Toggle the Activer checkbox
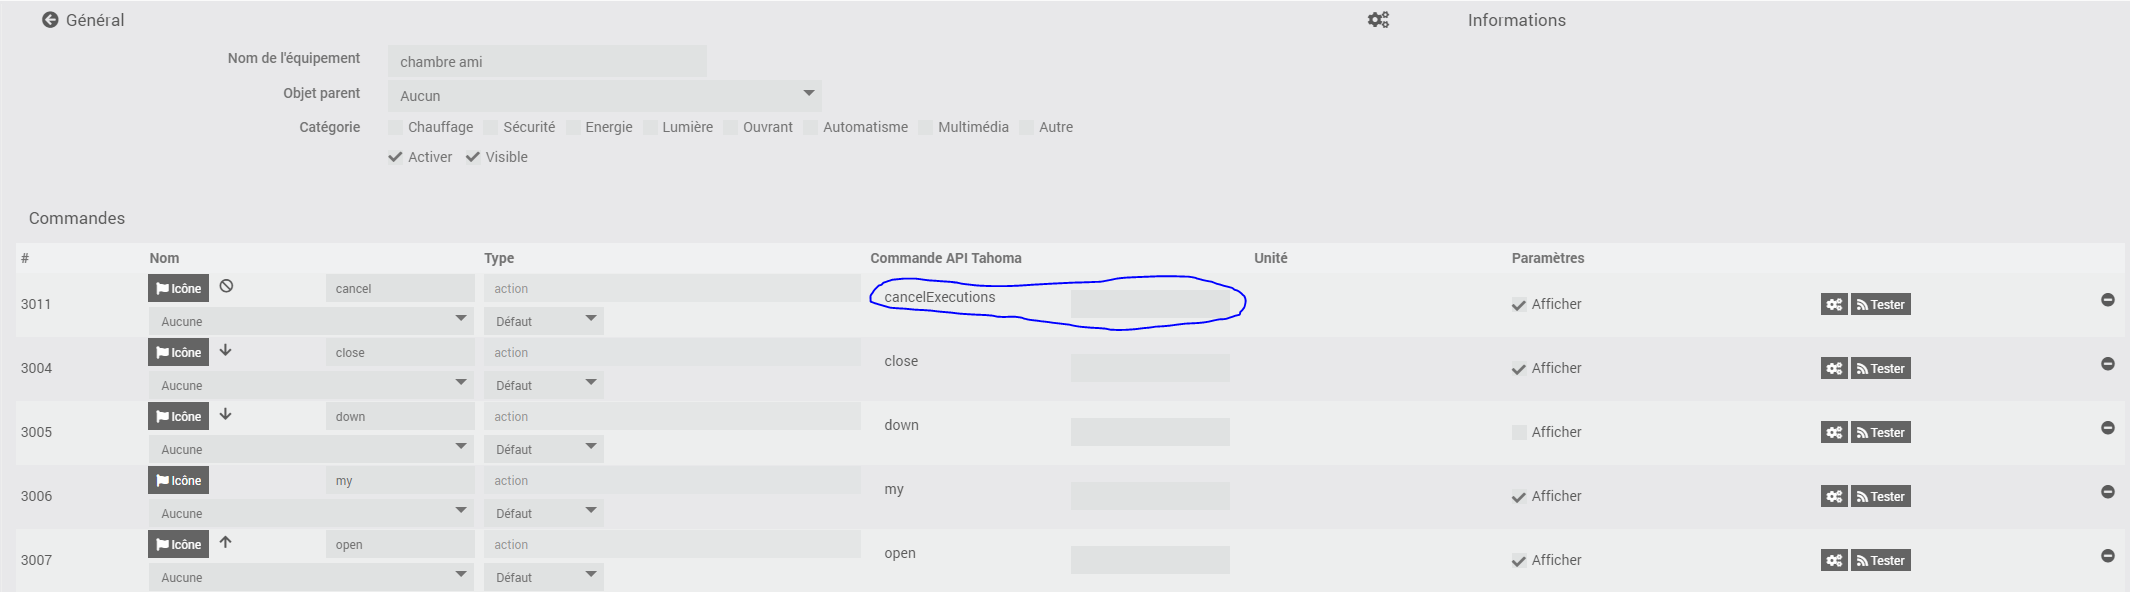The width and height of the screenshot is (2130, 592). point(396,157)
